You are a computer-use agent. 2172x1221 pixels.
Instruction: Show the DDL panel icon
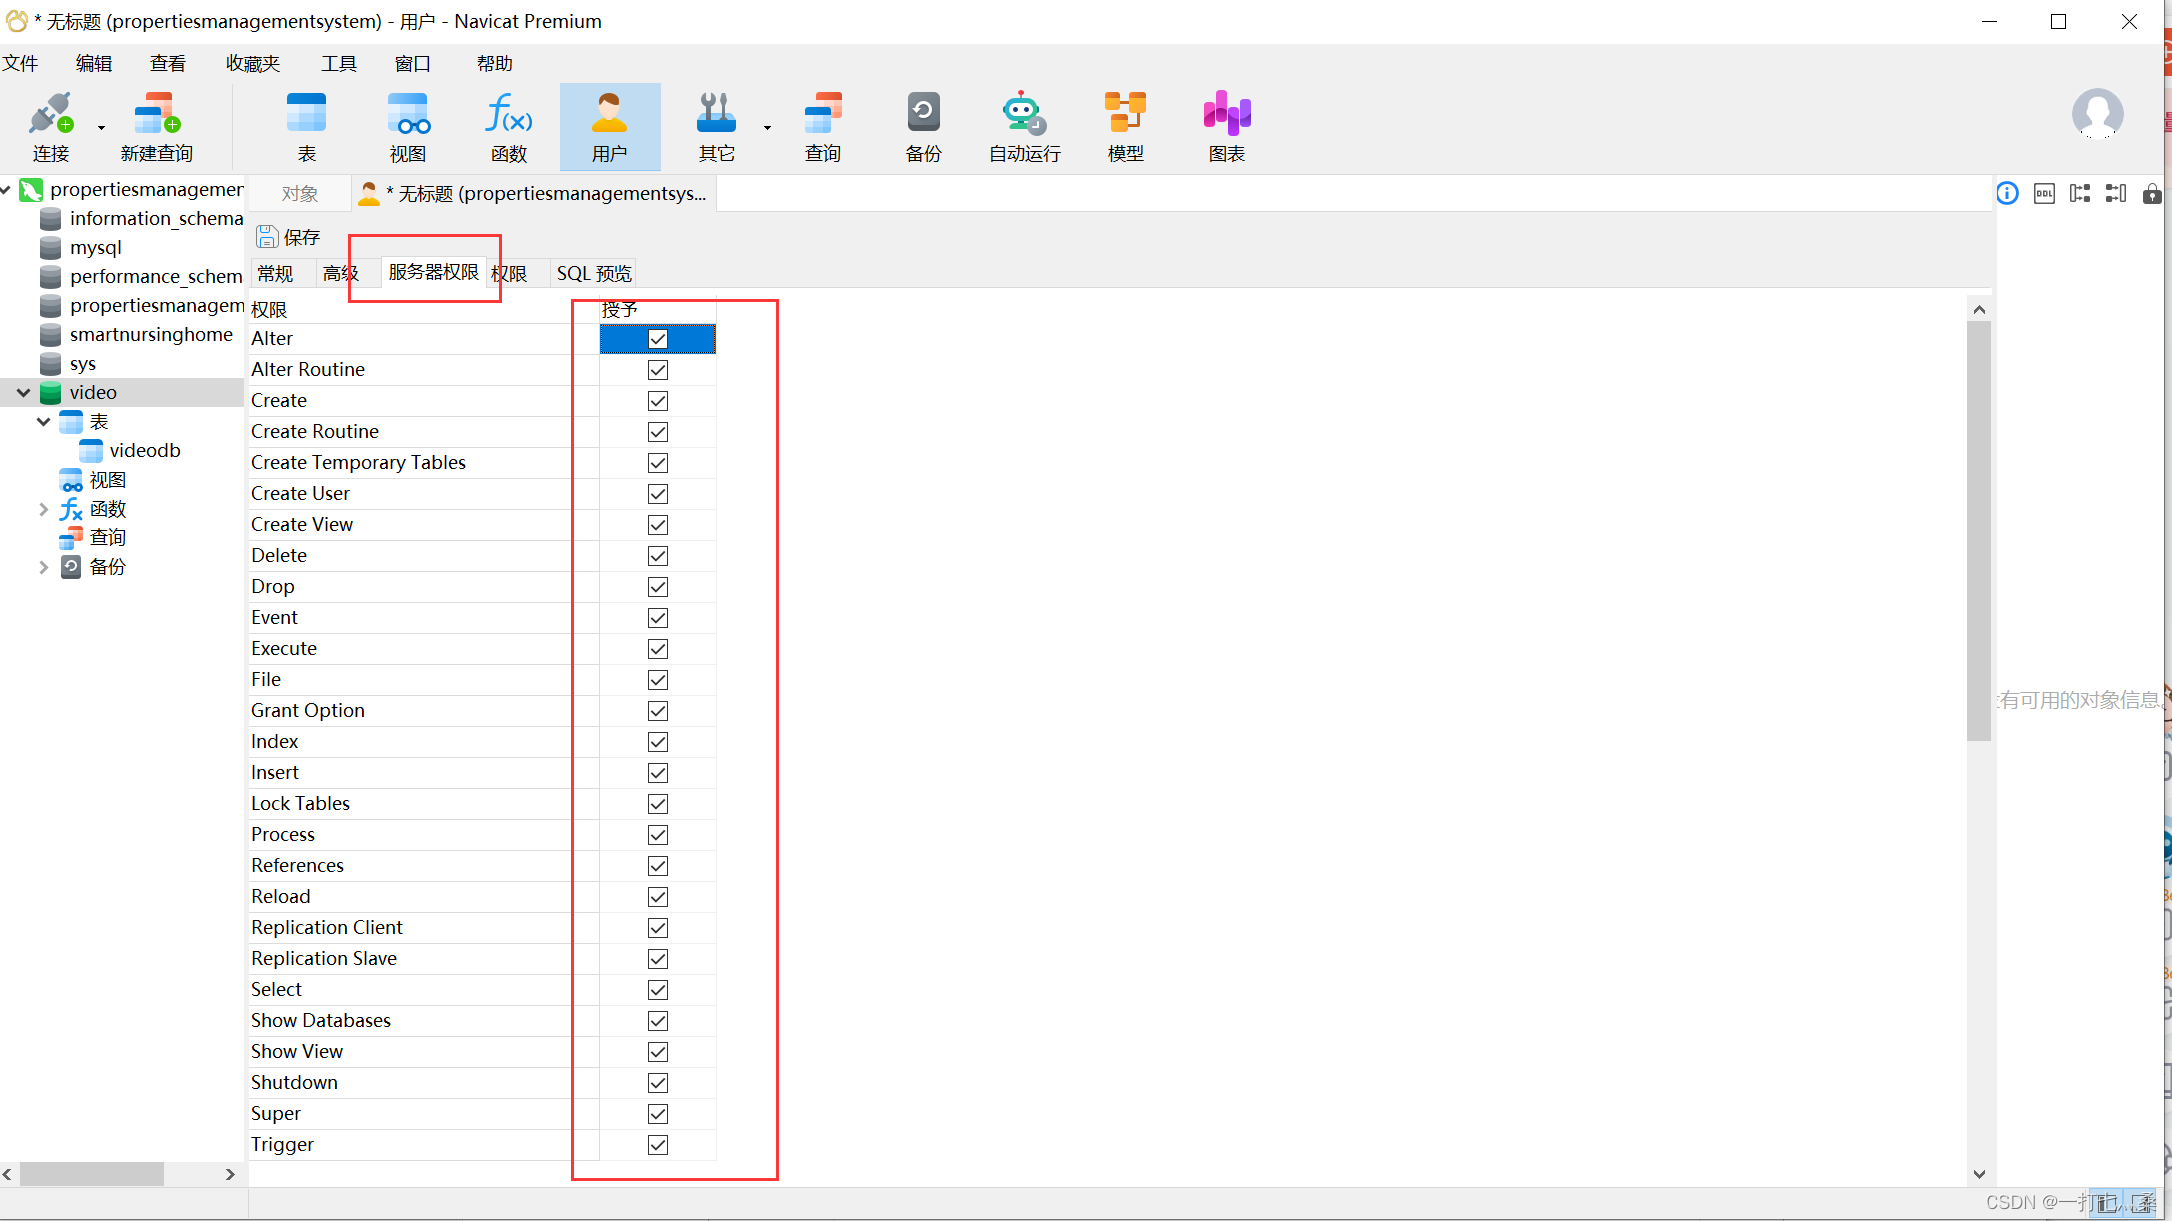(2044, 194)
